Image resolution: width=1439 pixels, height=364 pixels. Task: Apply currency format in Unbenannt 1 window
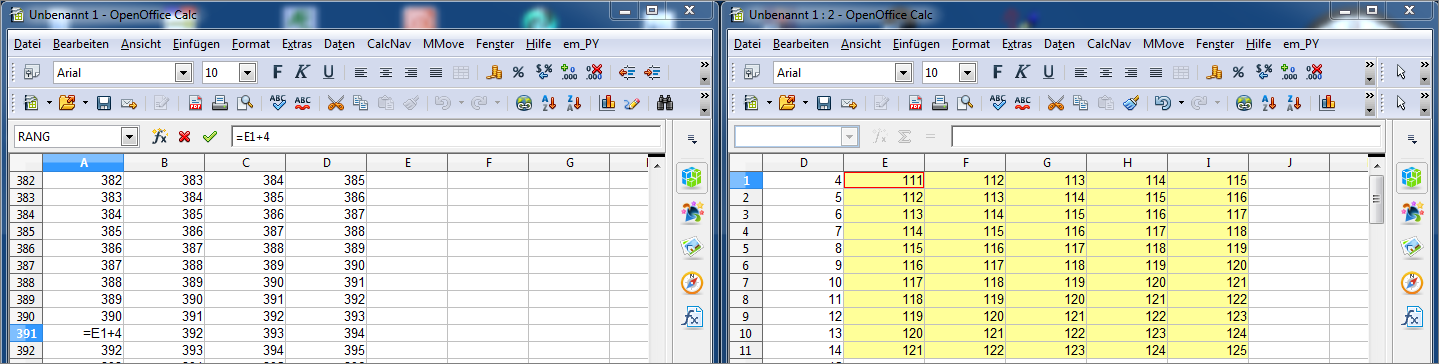[493, 73]
